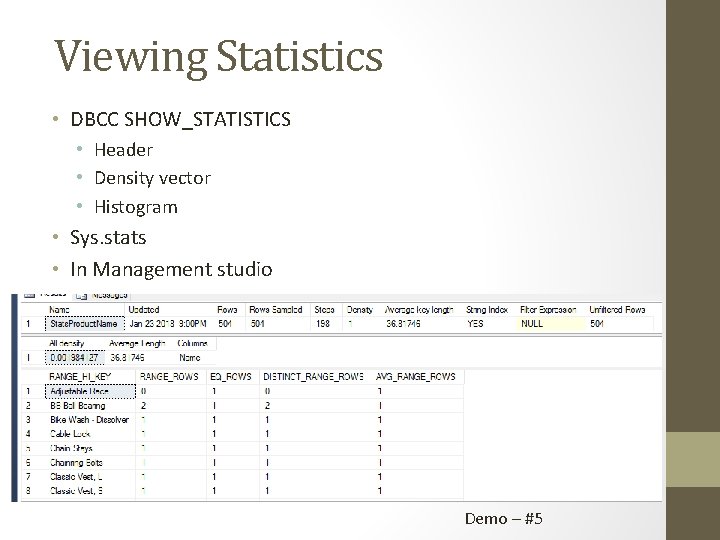Screen dimensions: 720x540
Task: Click the Density column header in the first grid
Action: (x=360, y=310)
